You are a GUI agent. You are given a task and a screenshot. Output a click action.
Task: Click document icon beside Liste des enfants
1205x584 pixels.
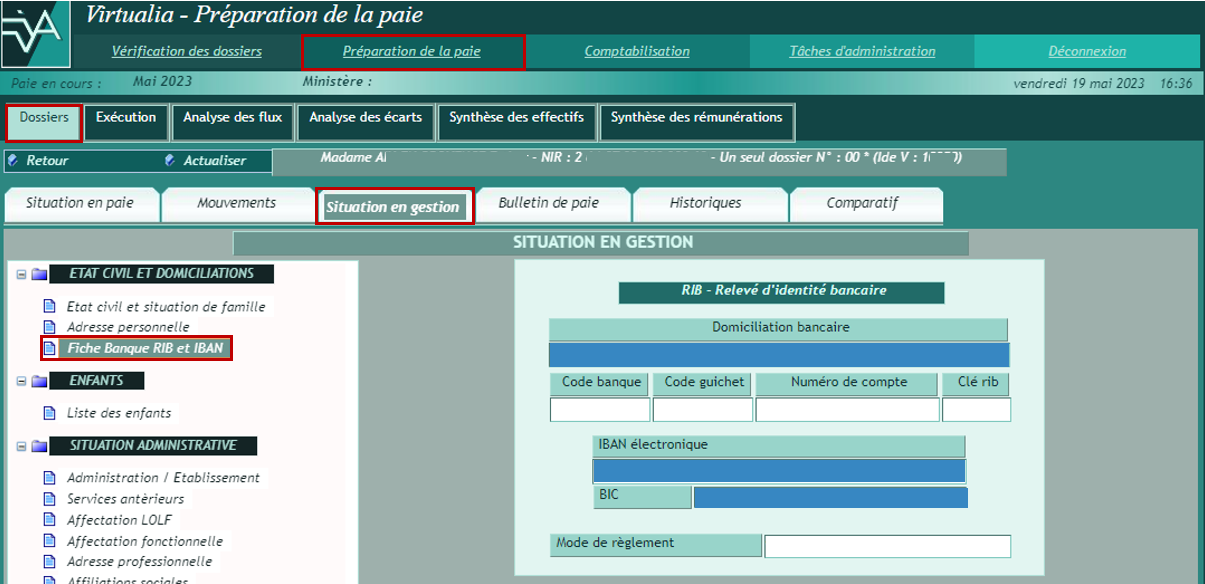click(x=49, y=413)
